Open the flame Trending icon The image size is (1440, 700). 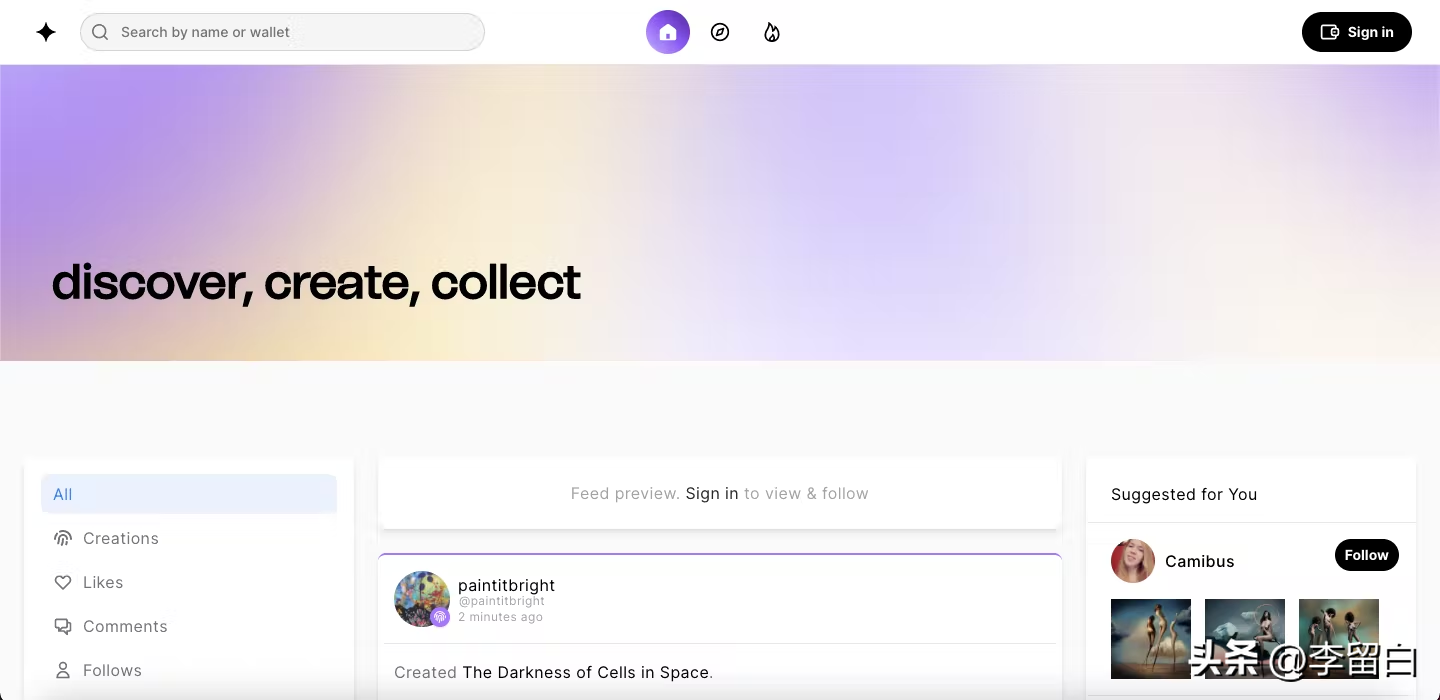772,32
